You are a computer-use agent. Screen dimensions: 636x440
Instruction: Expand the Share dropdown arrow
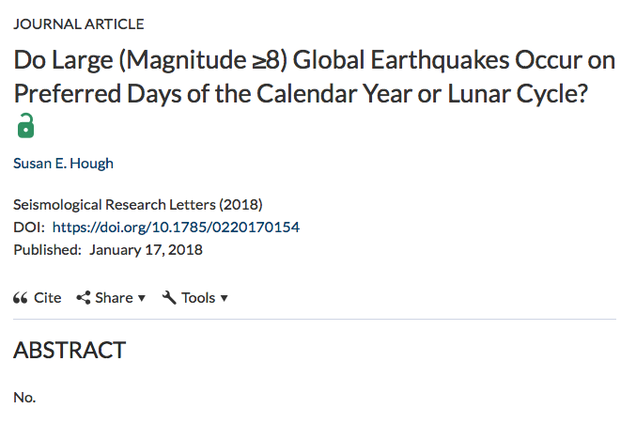pos(142,298)
